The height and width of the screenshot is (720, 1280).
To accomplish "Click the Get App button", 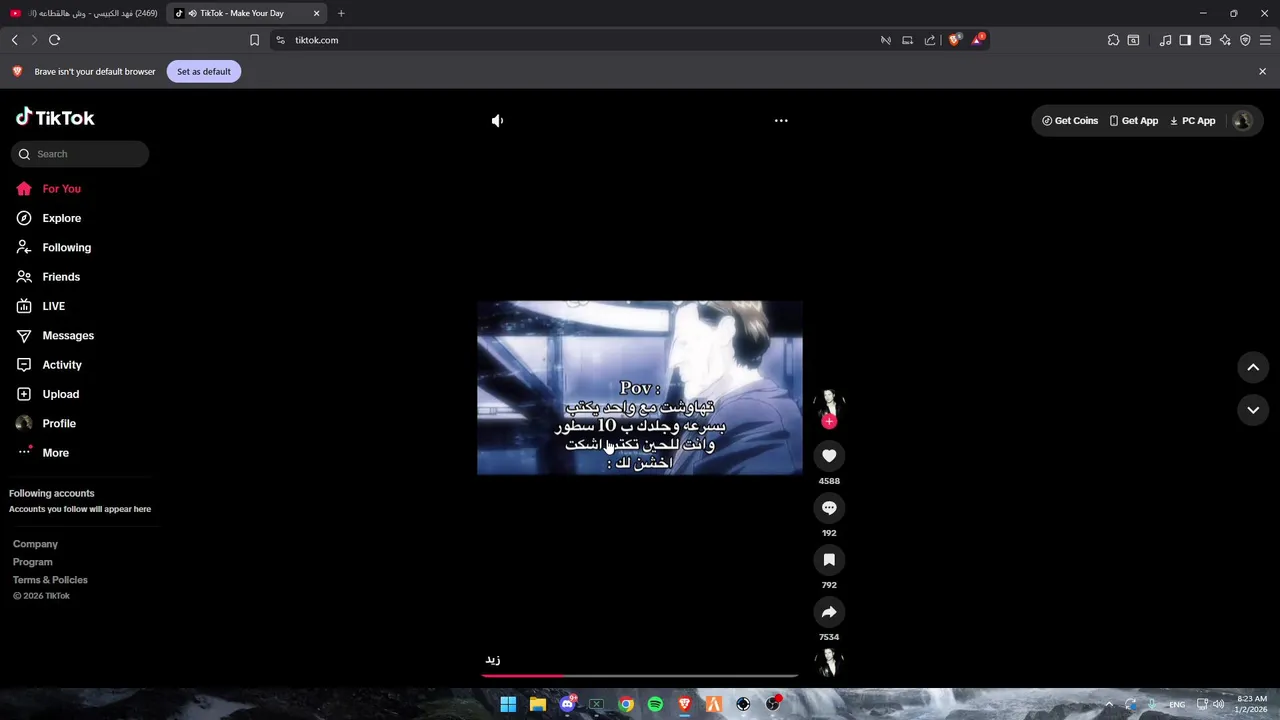I will (1133, 121).
